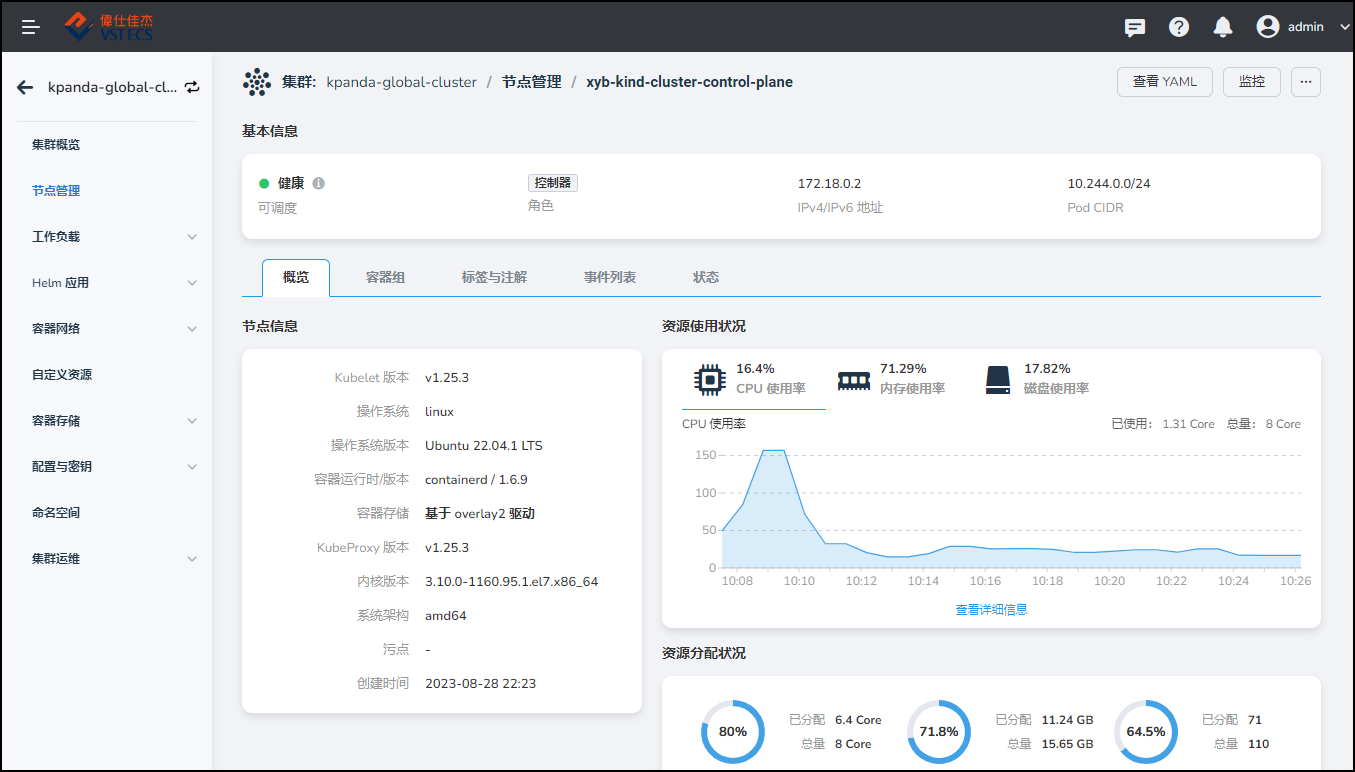Click 查看详细信息 link

pyautogui.click(x=991, y=609)
